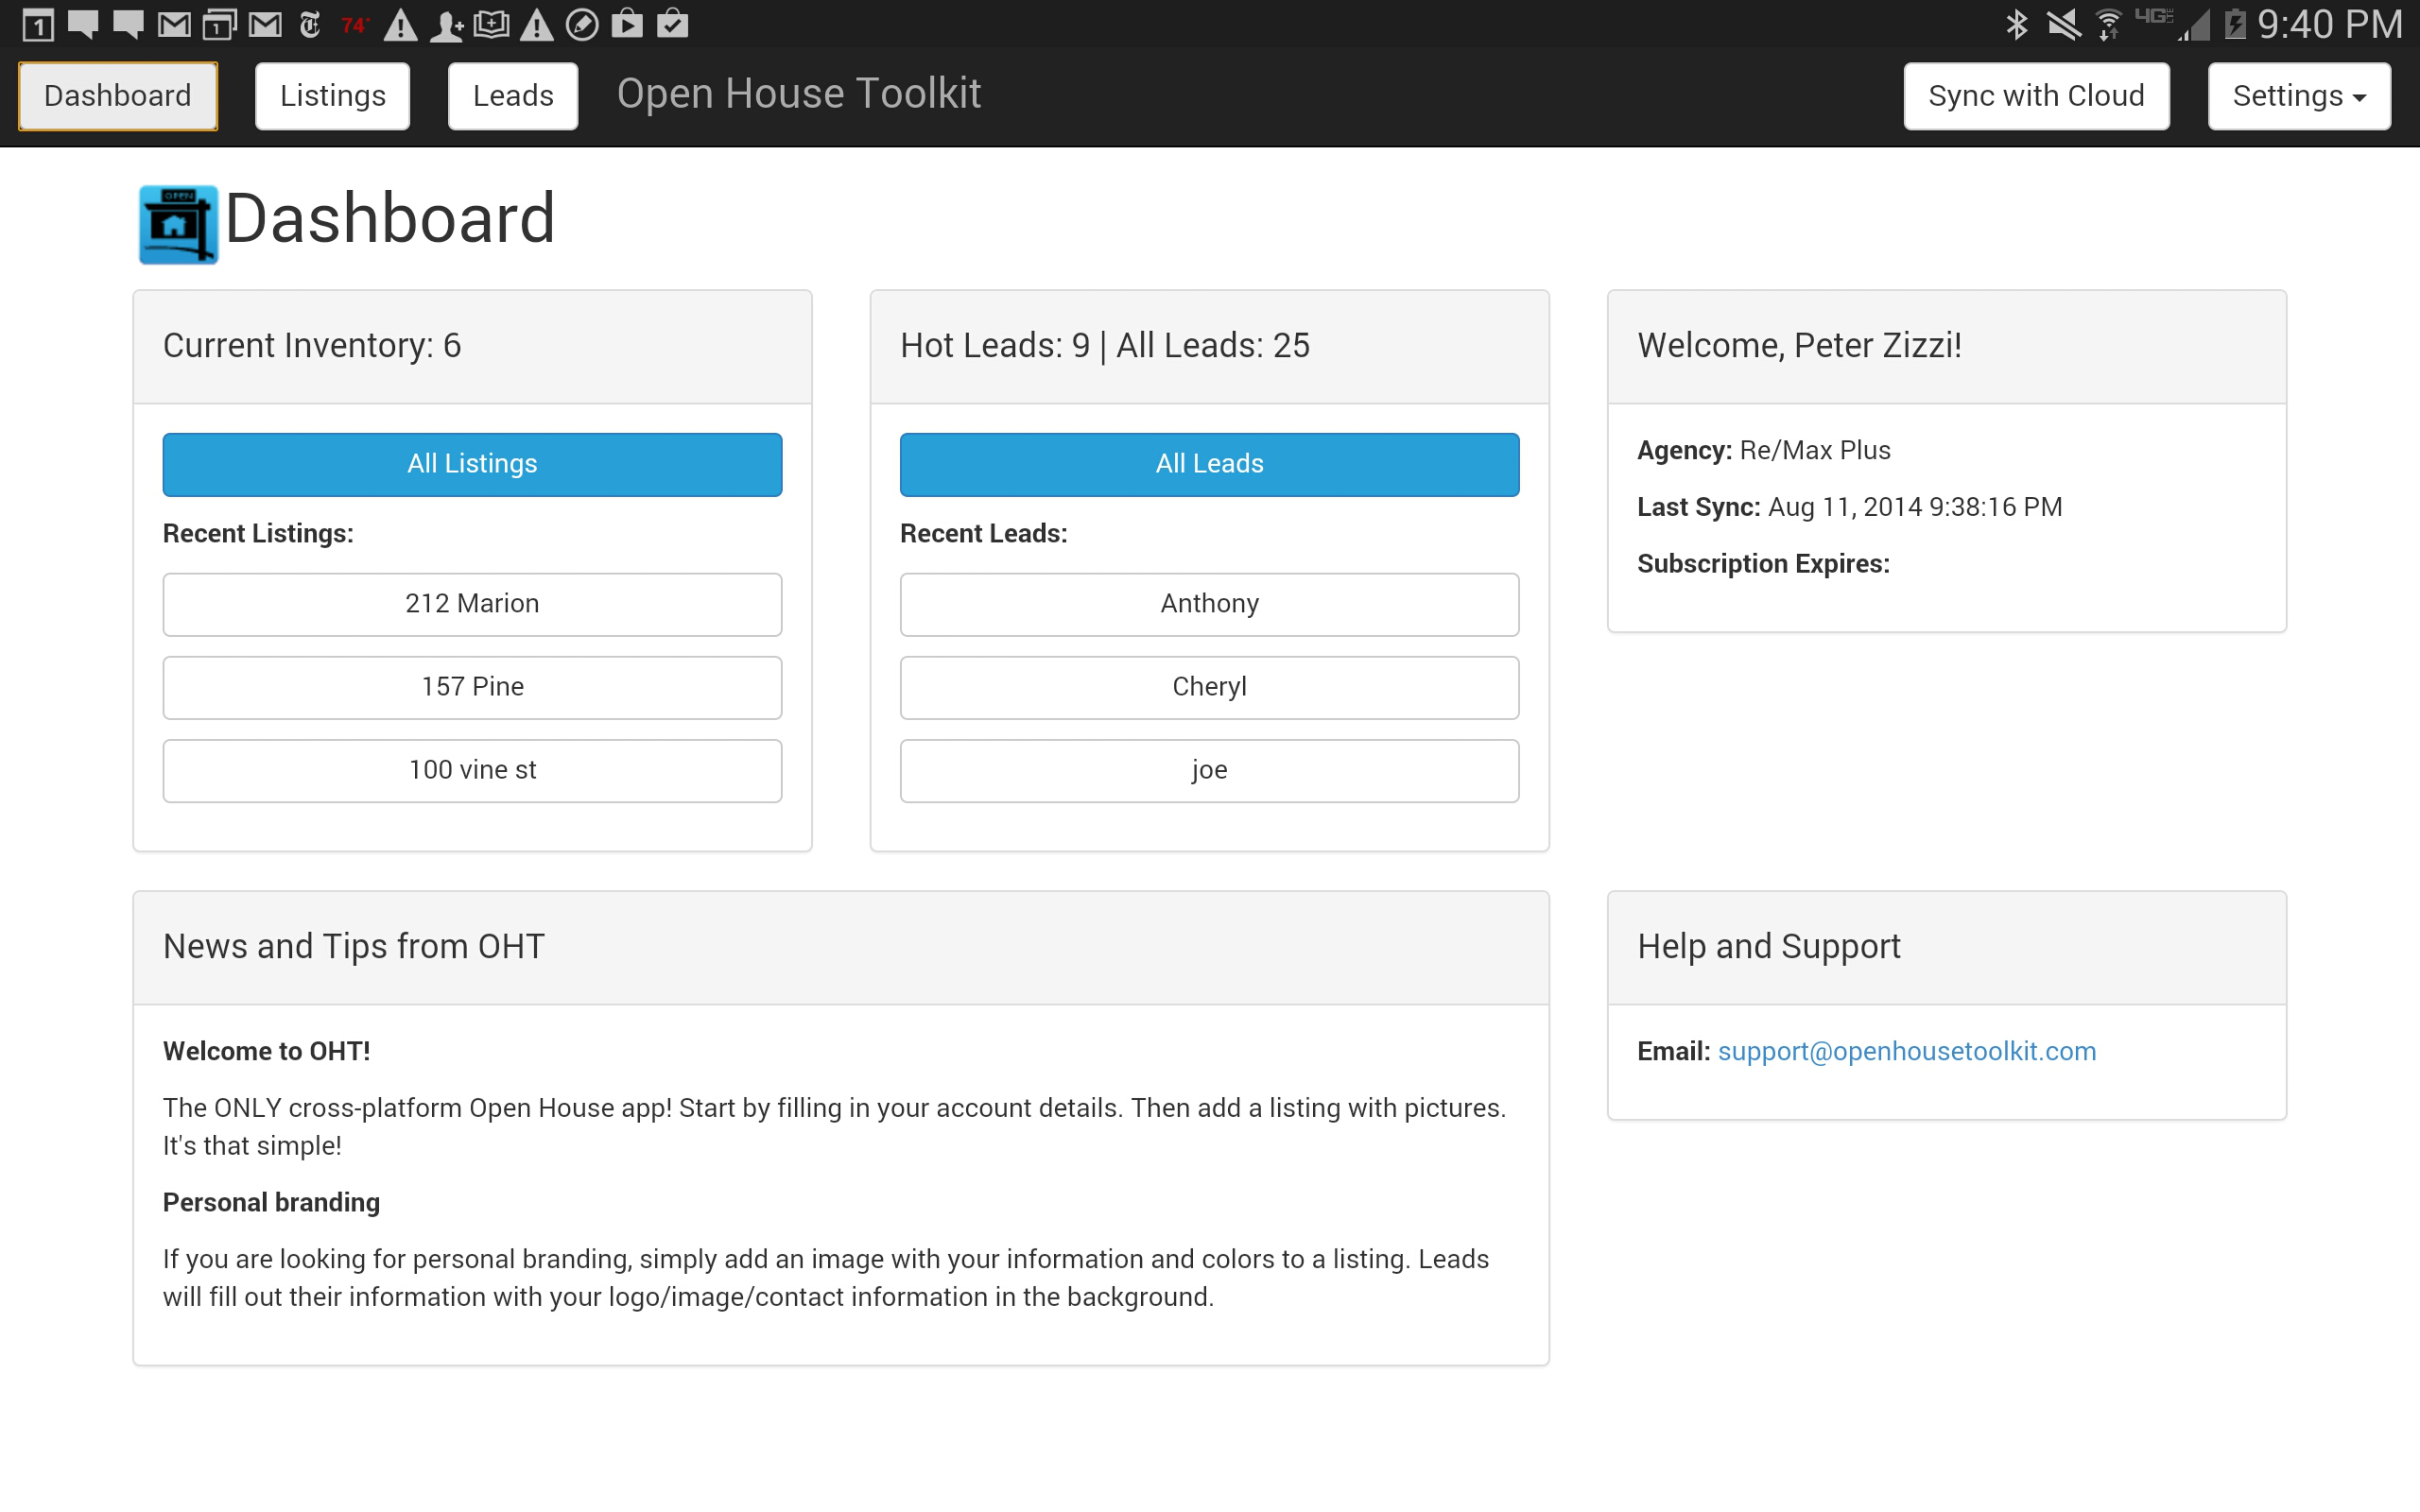Switch to the Listings tab
Viewport: 2420px width, 1512px height.
332,96
